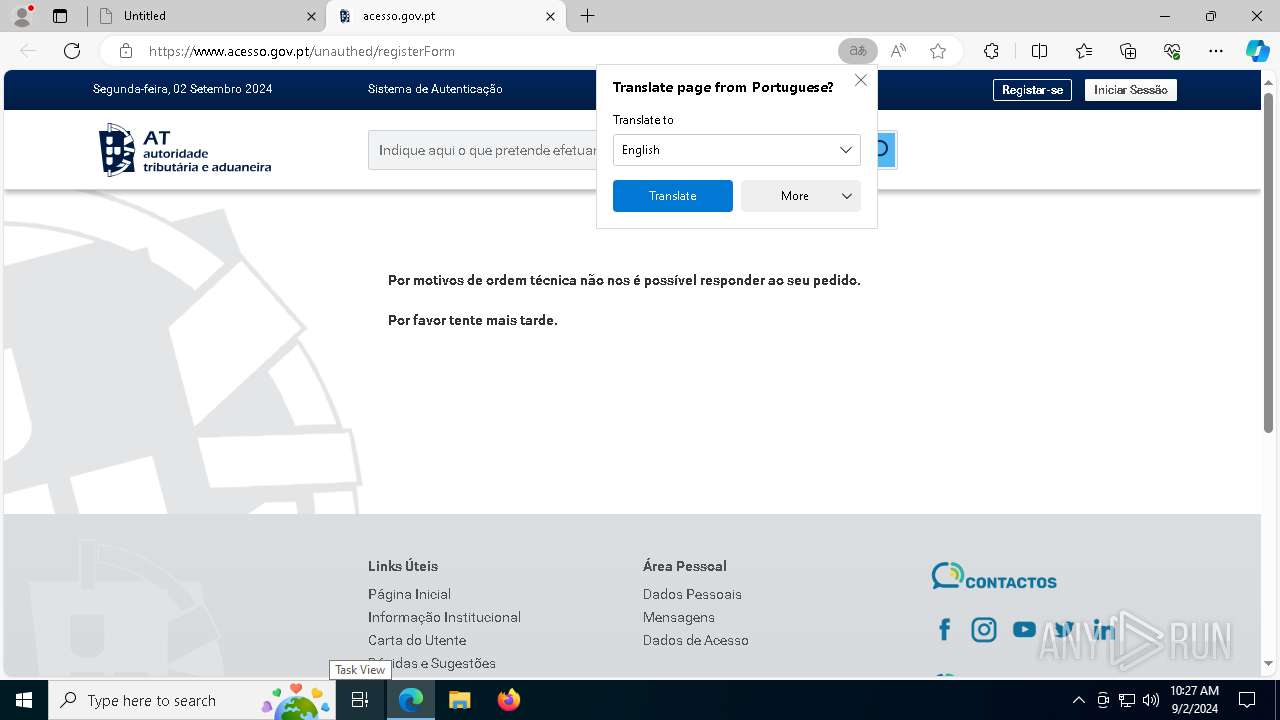The image size is (1280, 720).
Task: Click the Edge taskbar icon
Action: point(411,700)
